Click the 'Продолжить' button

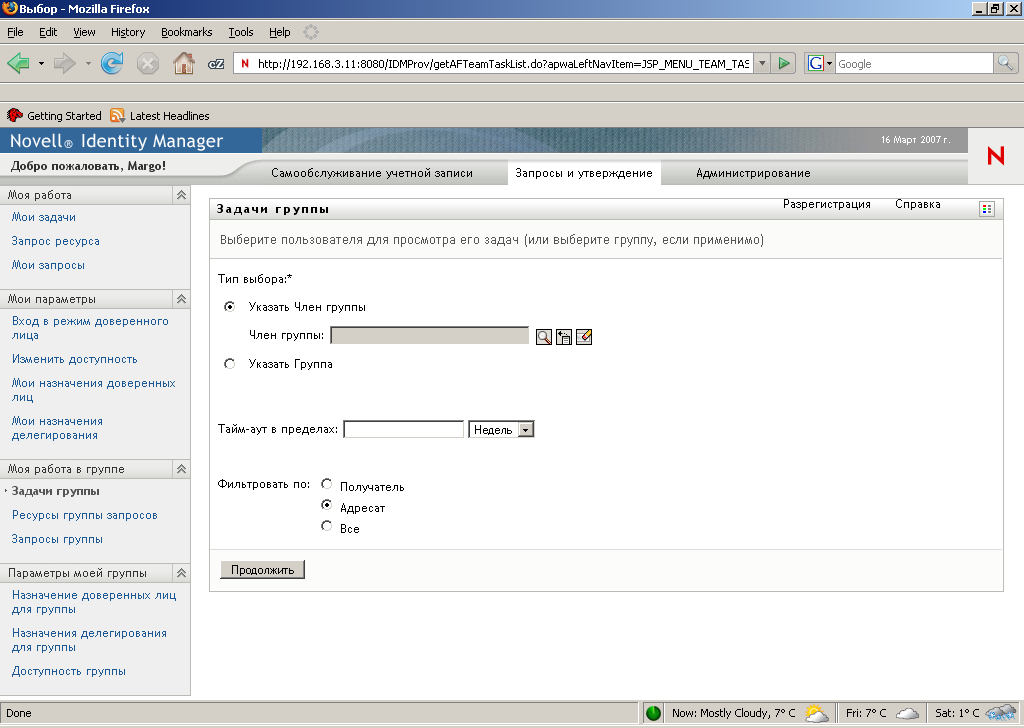click(263, 570)
